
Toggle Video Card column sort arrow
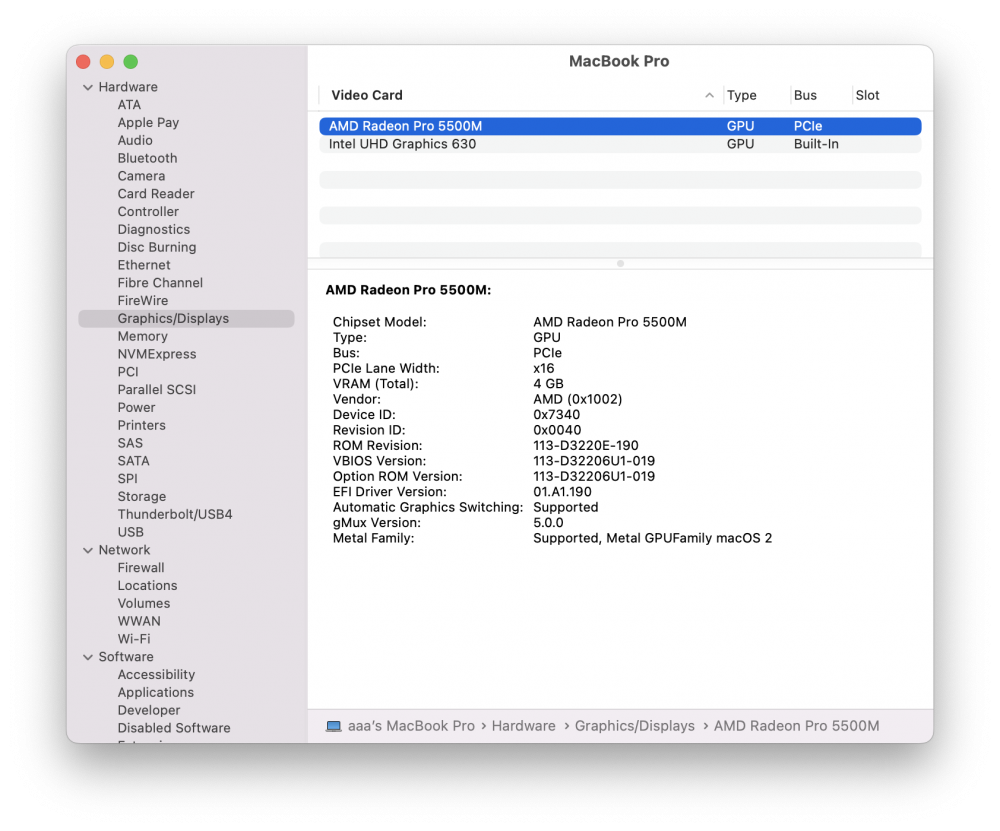(x=709, y=95)
